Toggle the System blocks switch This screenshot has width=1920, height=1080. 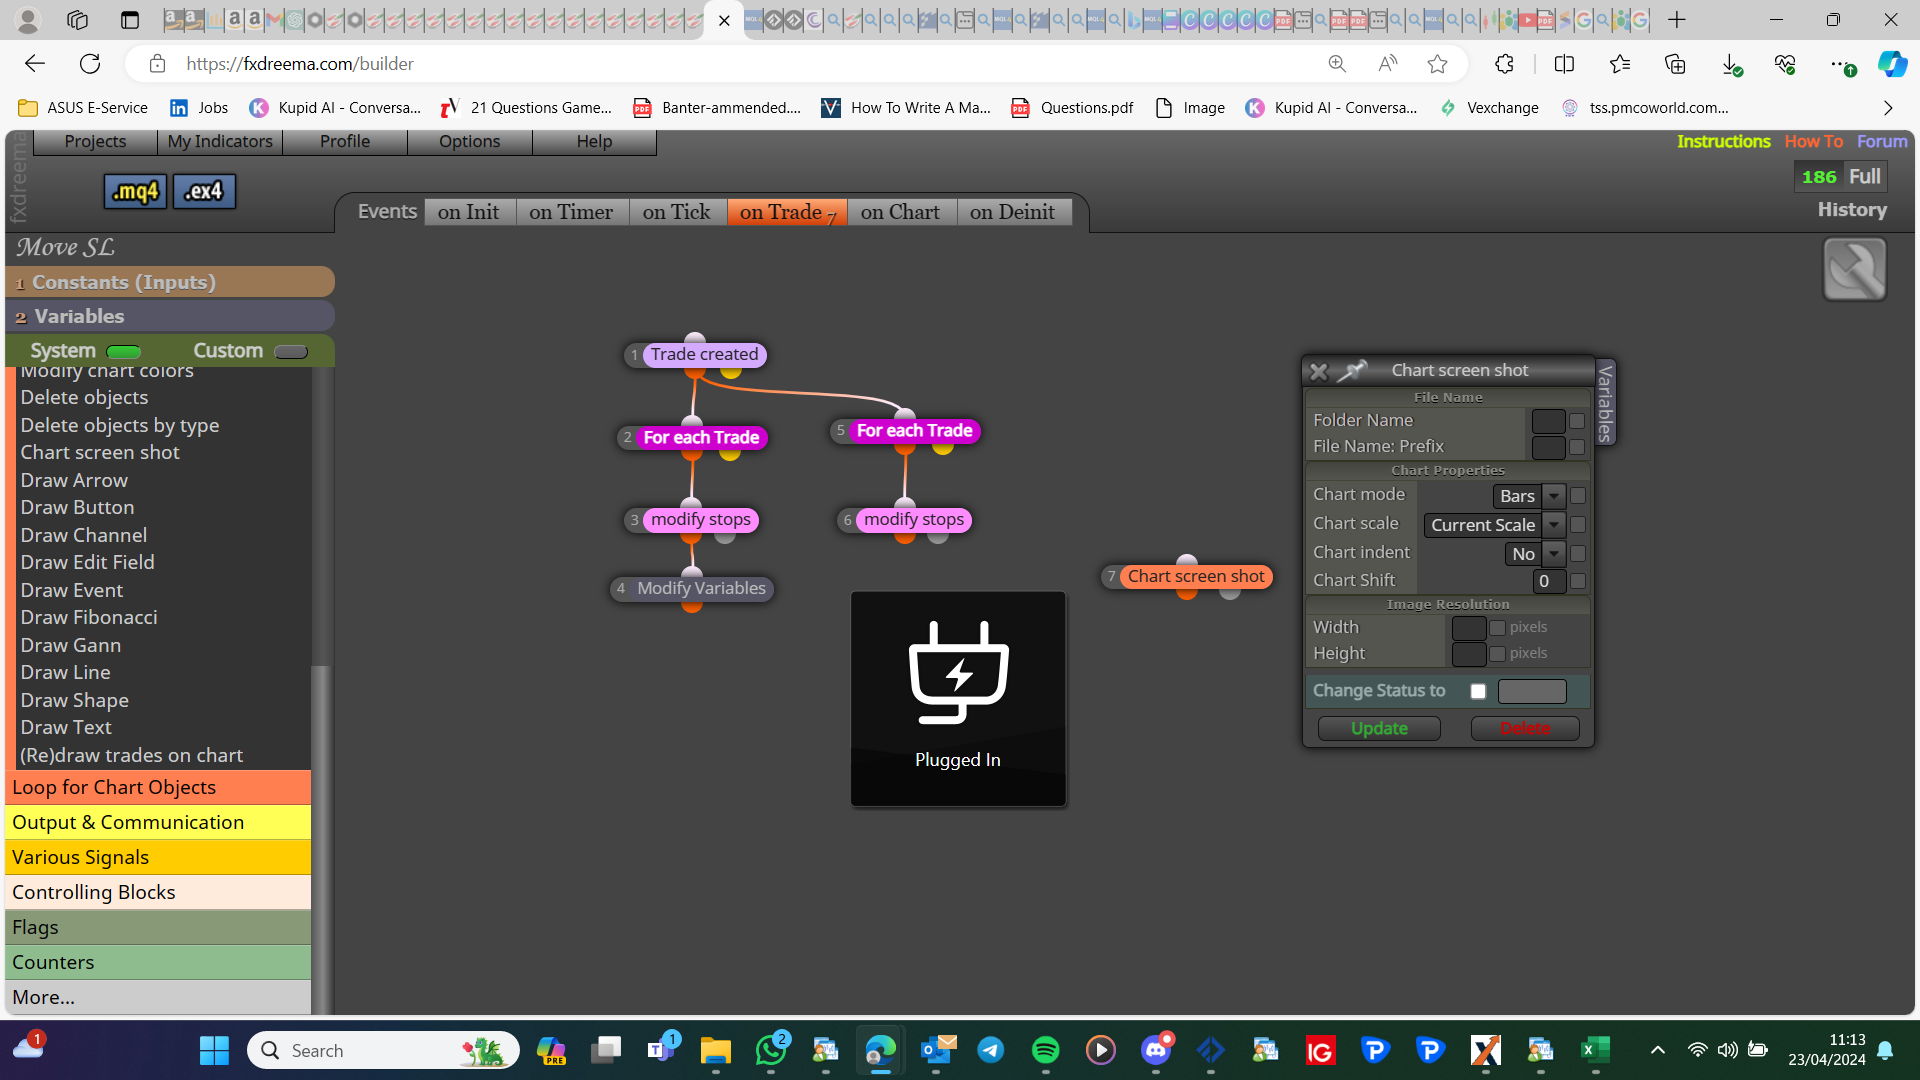tap(123, 351)
